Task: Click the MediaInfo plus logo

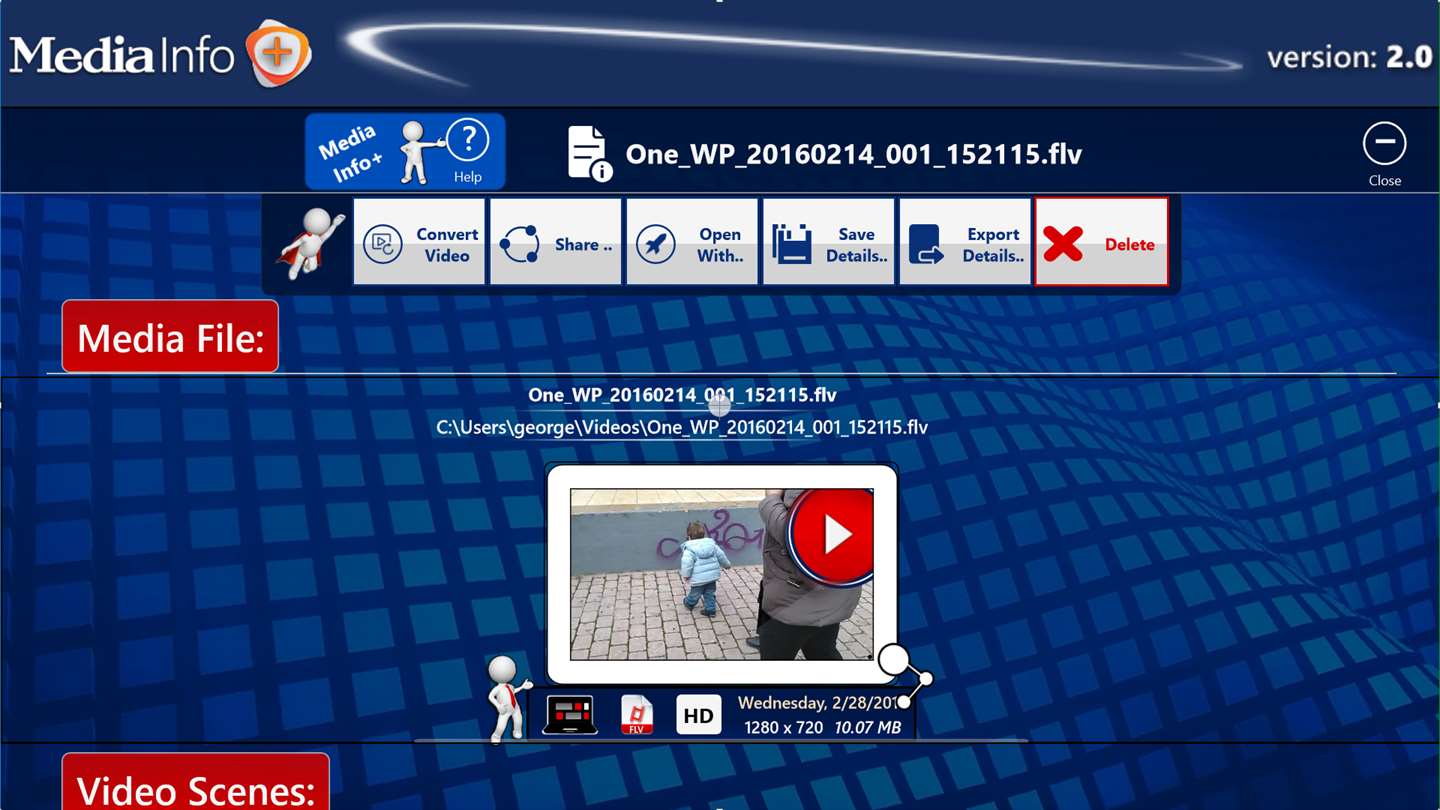Action: click(x=161, y=53)
